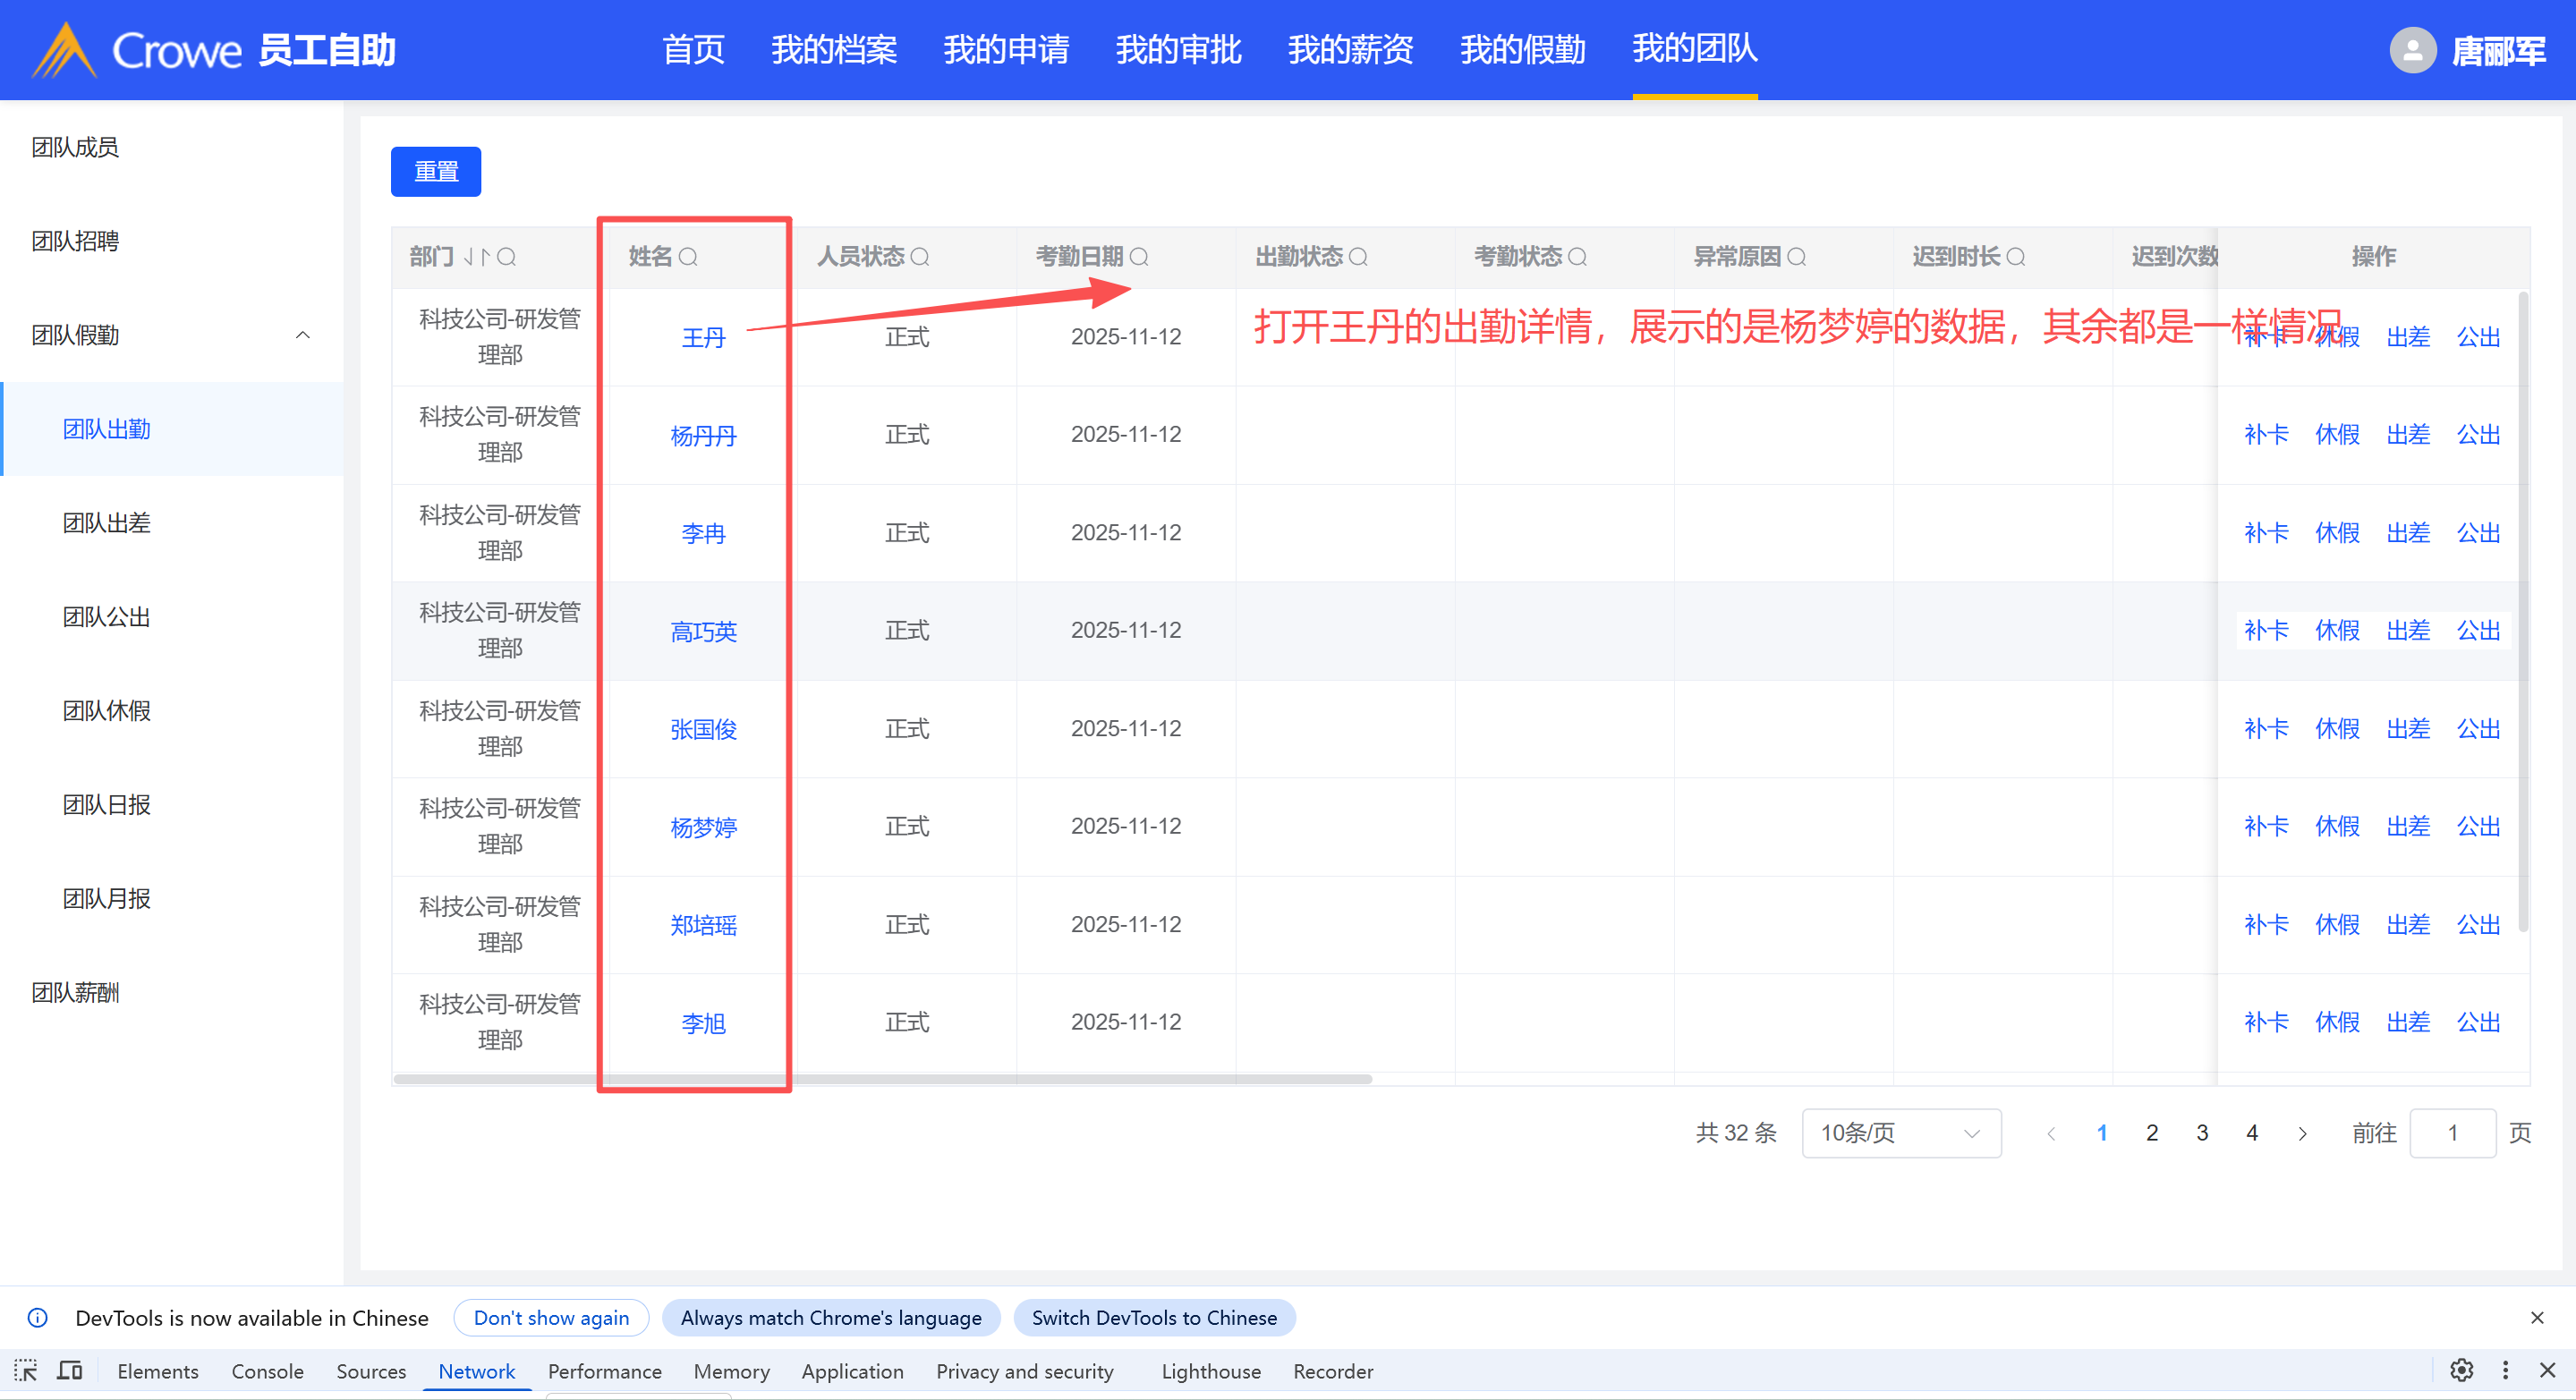Open 我的薪资 top navigation tab
The height and width of the screenshot is (1400, 2576).
point(1350,49)
